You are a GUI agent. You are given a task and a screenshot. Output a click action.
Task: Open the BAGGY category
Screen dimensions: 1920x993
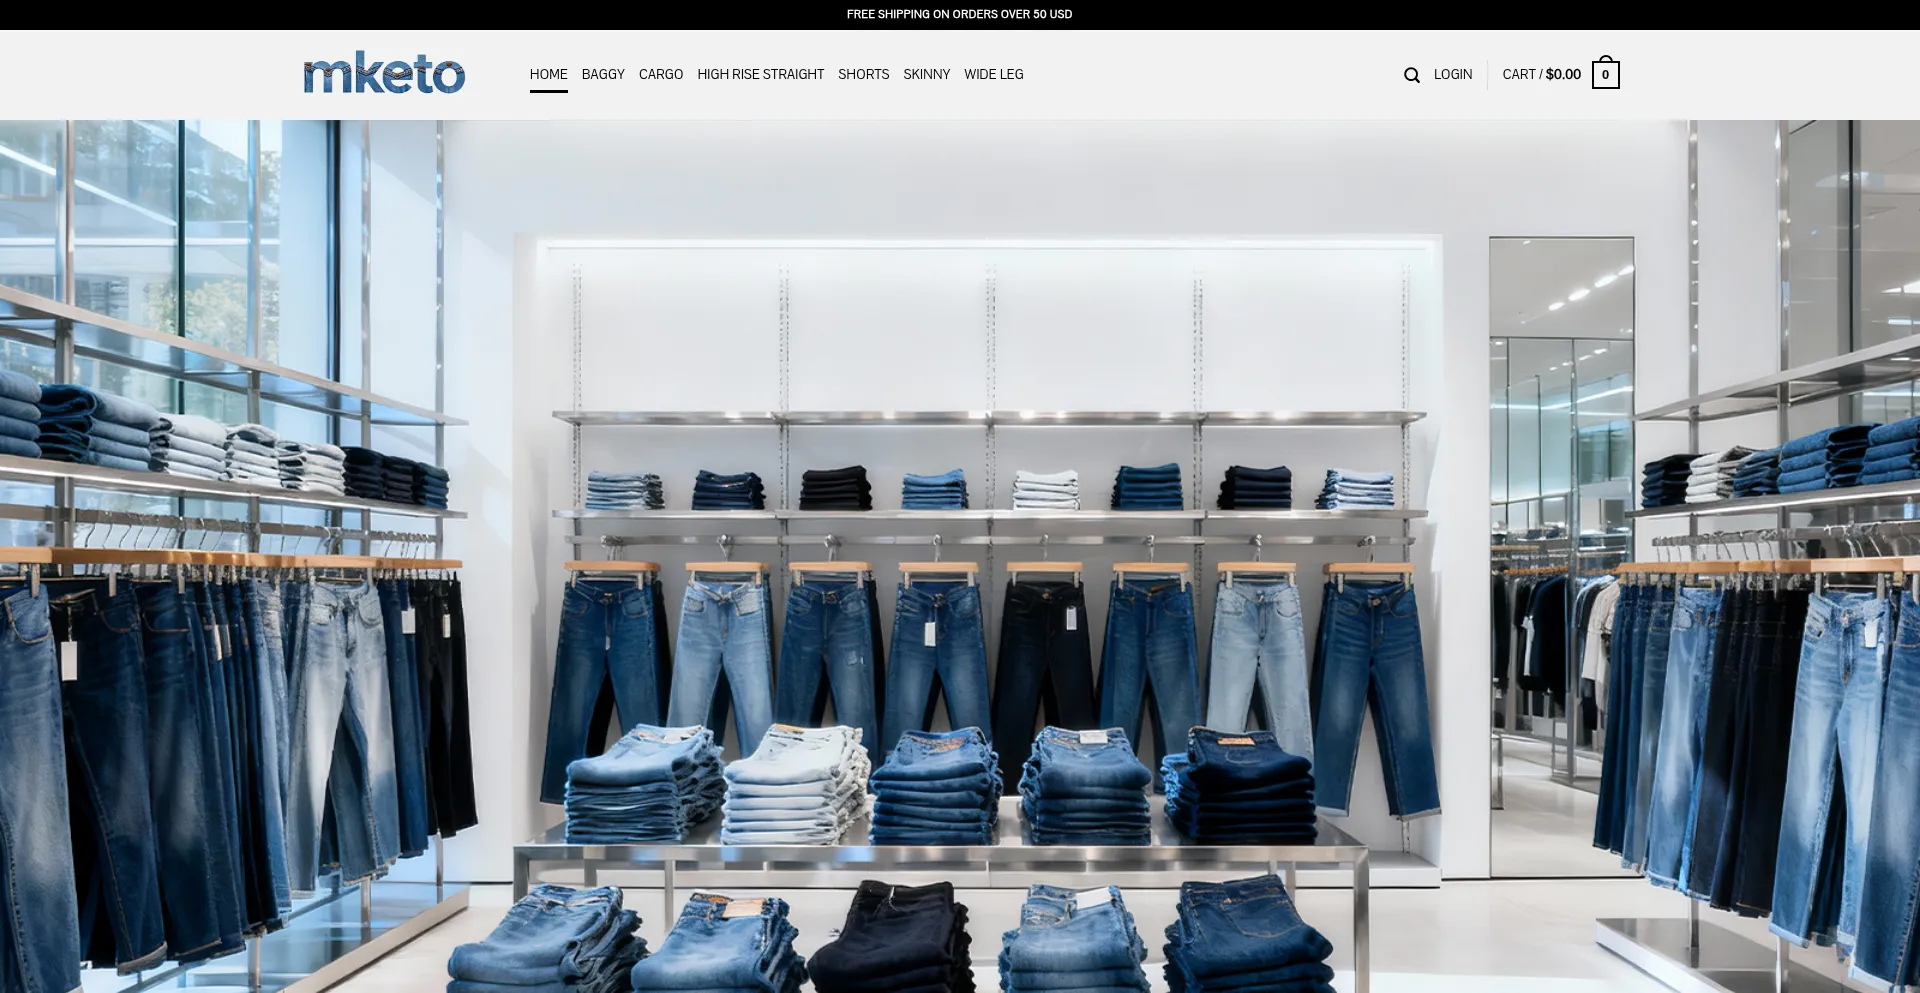tap(603, 74)
